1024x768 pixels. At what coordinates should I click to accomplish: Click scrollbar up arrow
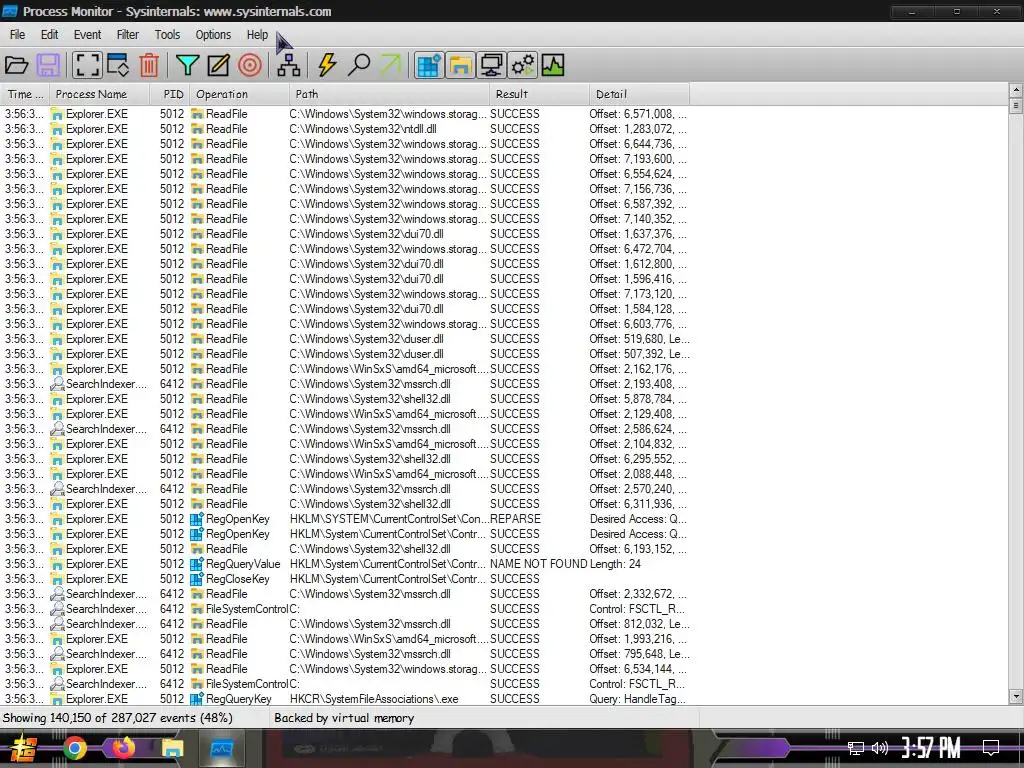1016,89
